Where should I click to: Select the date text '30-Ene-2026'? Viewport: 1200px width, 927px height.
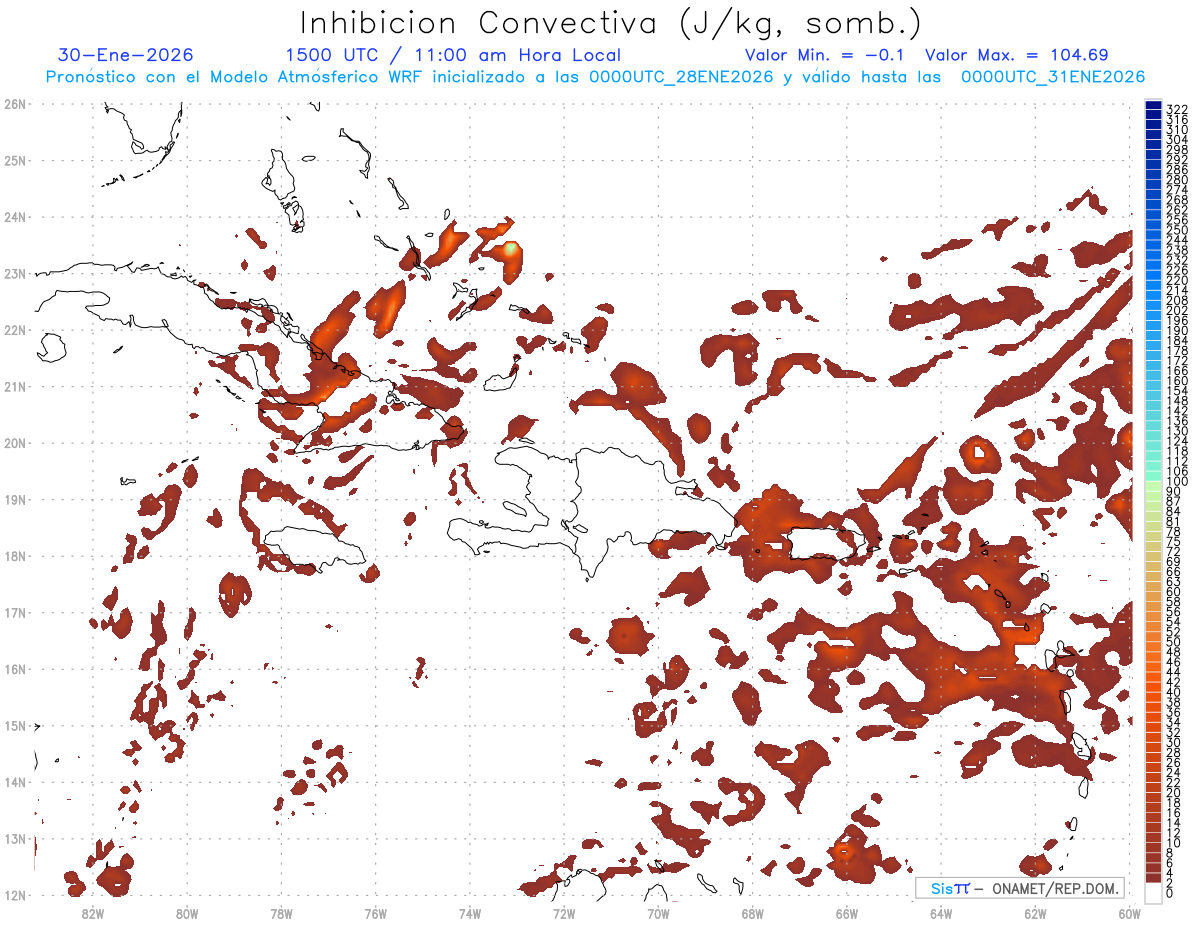pyautogui.click(x=126, y=55)
